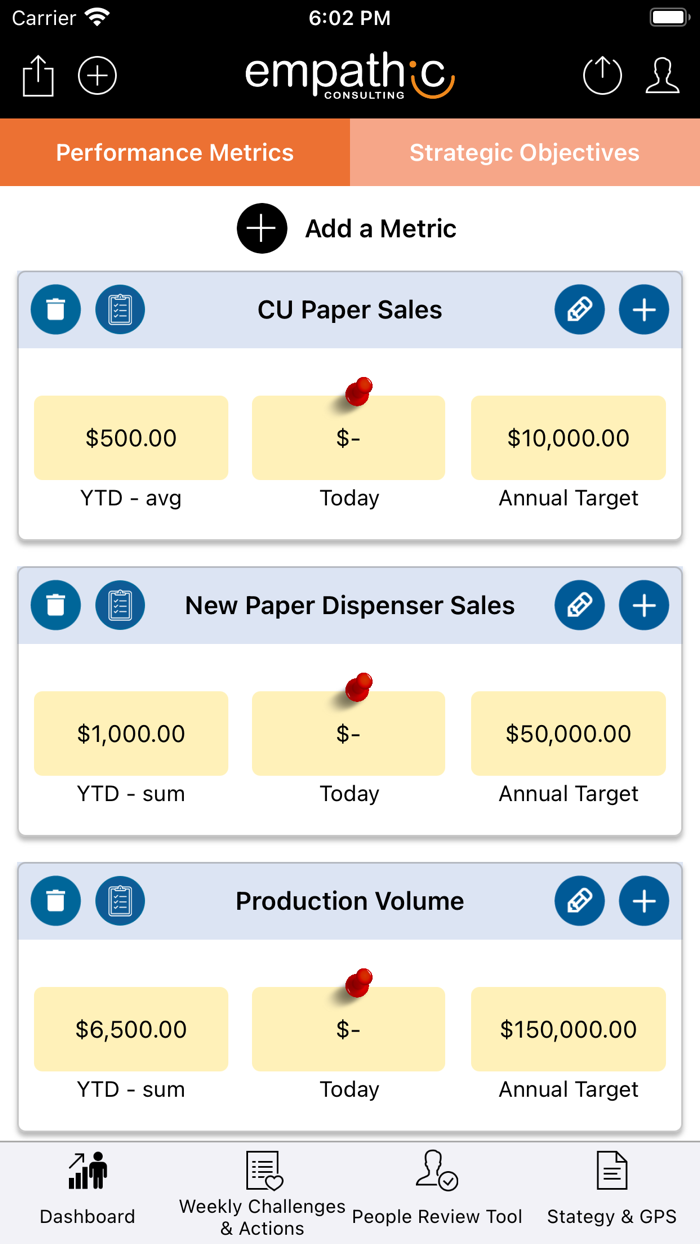This screenshot has height=1244, width=700.
Task: Add an entry to CU Paper Sales
Action: tap(644, 310)
